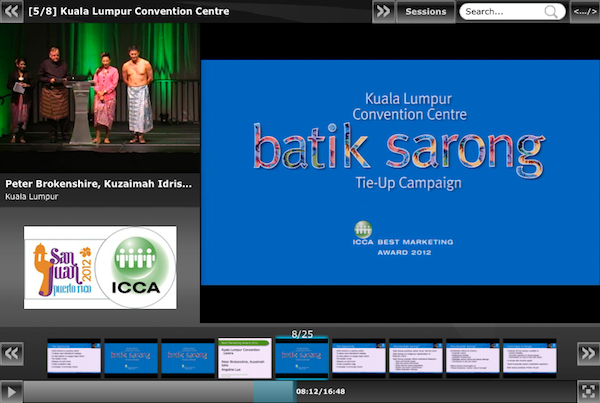The height and width of the screenshot is (403, 600).
Task: Click the speaker name Peter Brokenshire, Kuzaimah Idris
Action: click(98, 184)
